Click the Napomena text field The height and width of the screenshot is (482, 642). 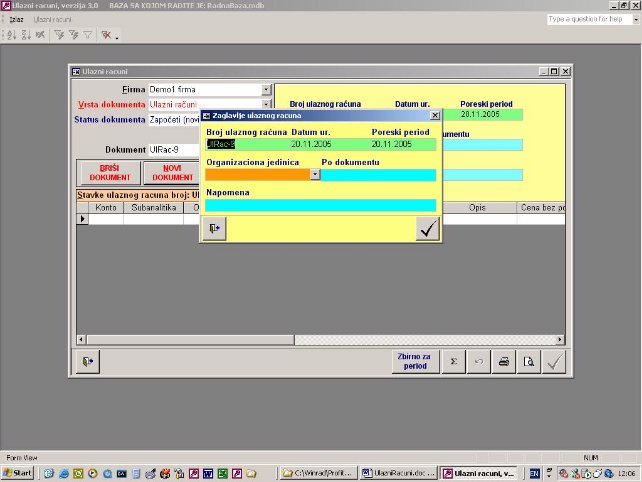point(320,205)
